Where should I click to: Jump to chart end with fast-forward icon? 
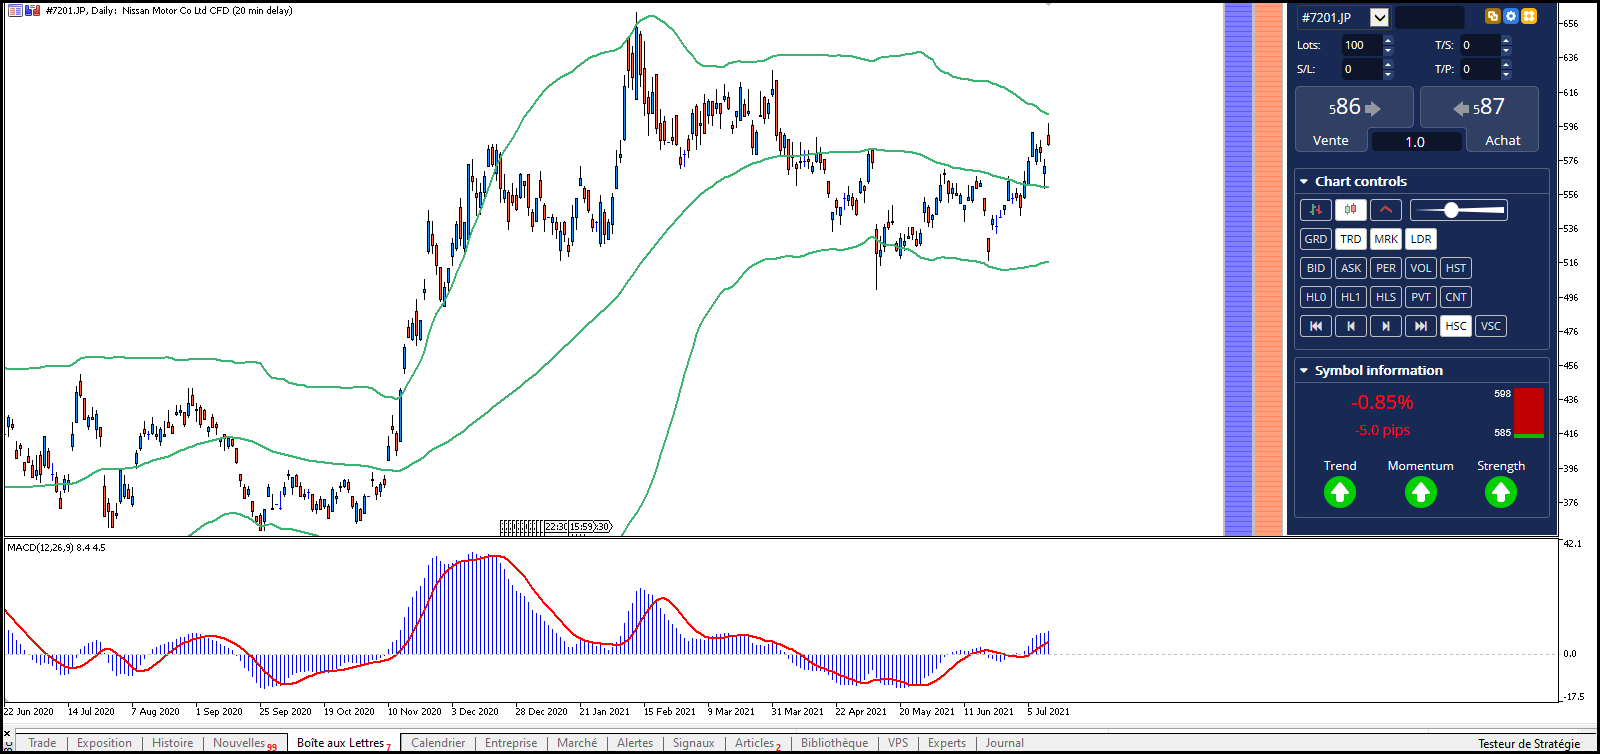[x=1421, y=326]
